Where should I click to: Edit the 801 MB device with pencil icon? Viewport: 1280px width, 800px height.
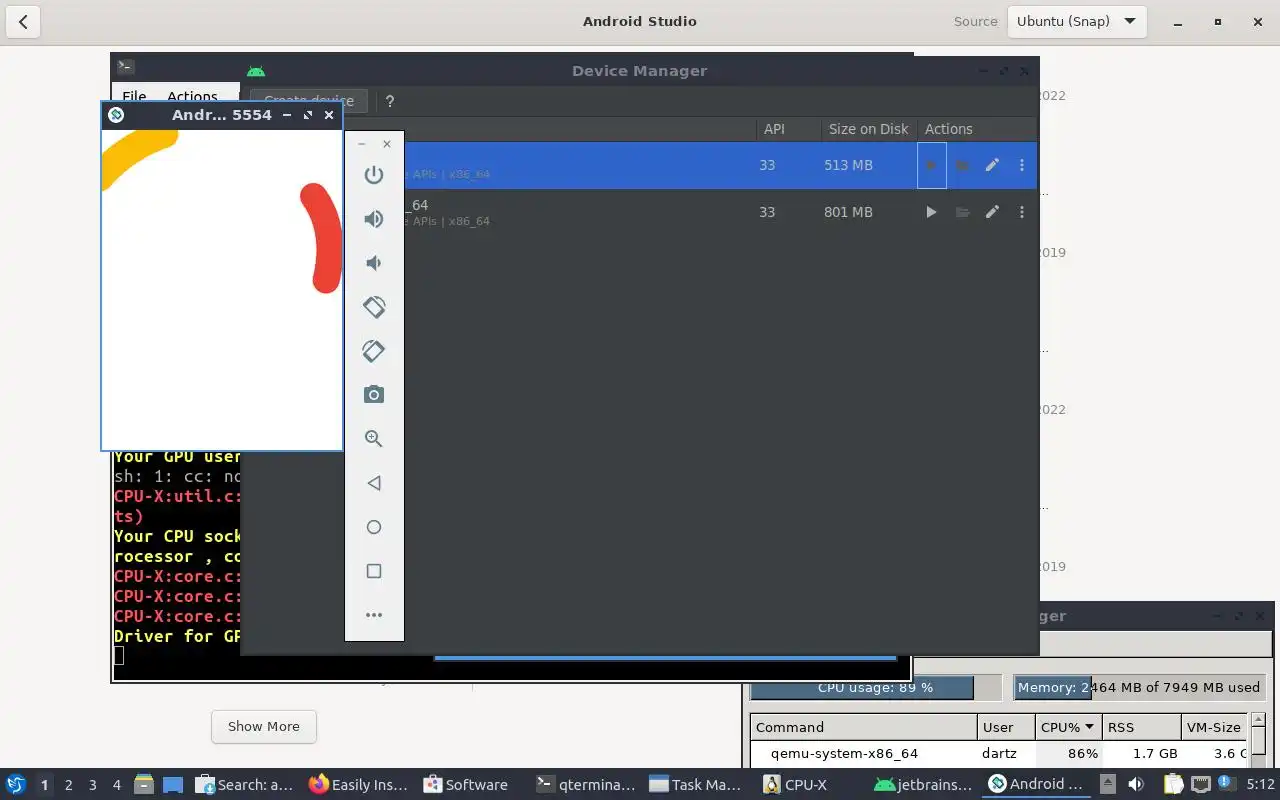click(x=992, y=212)
